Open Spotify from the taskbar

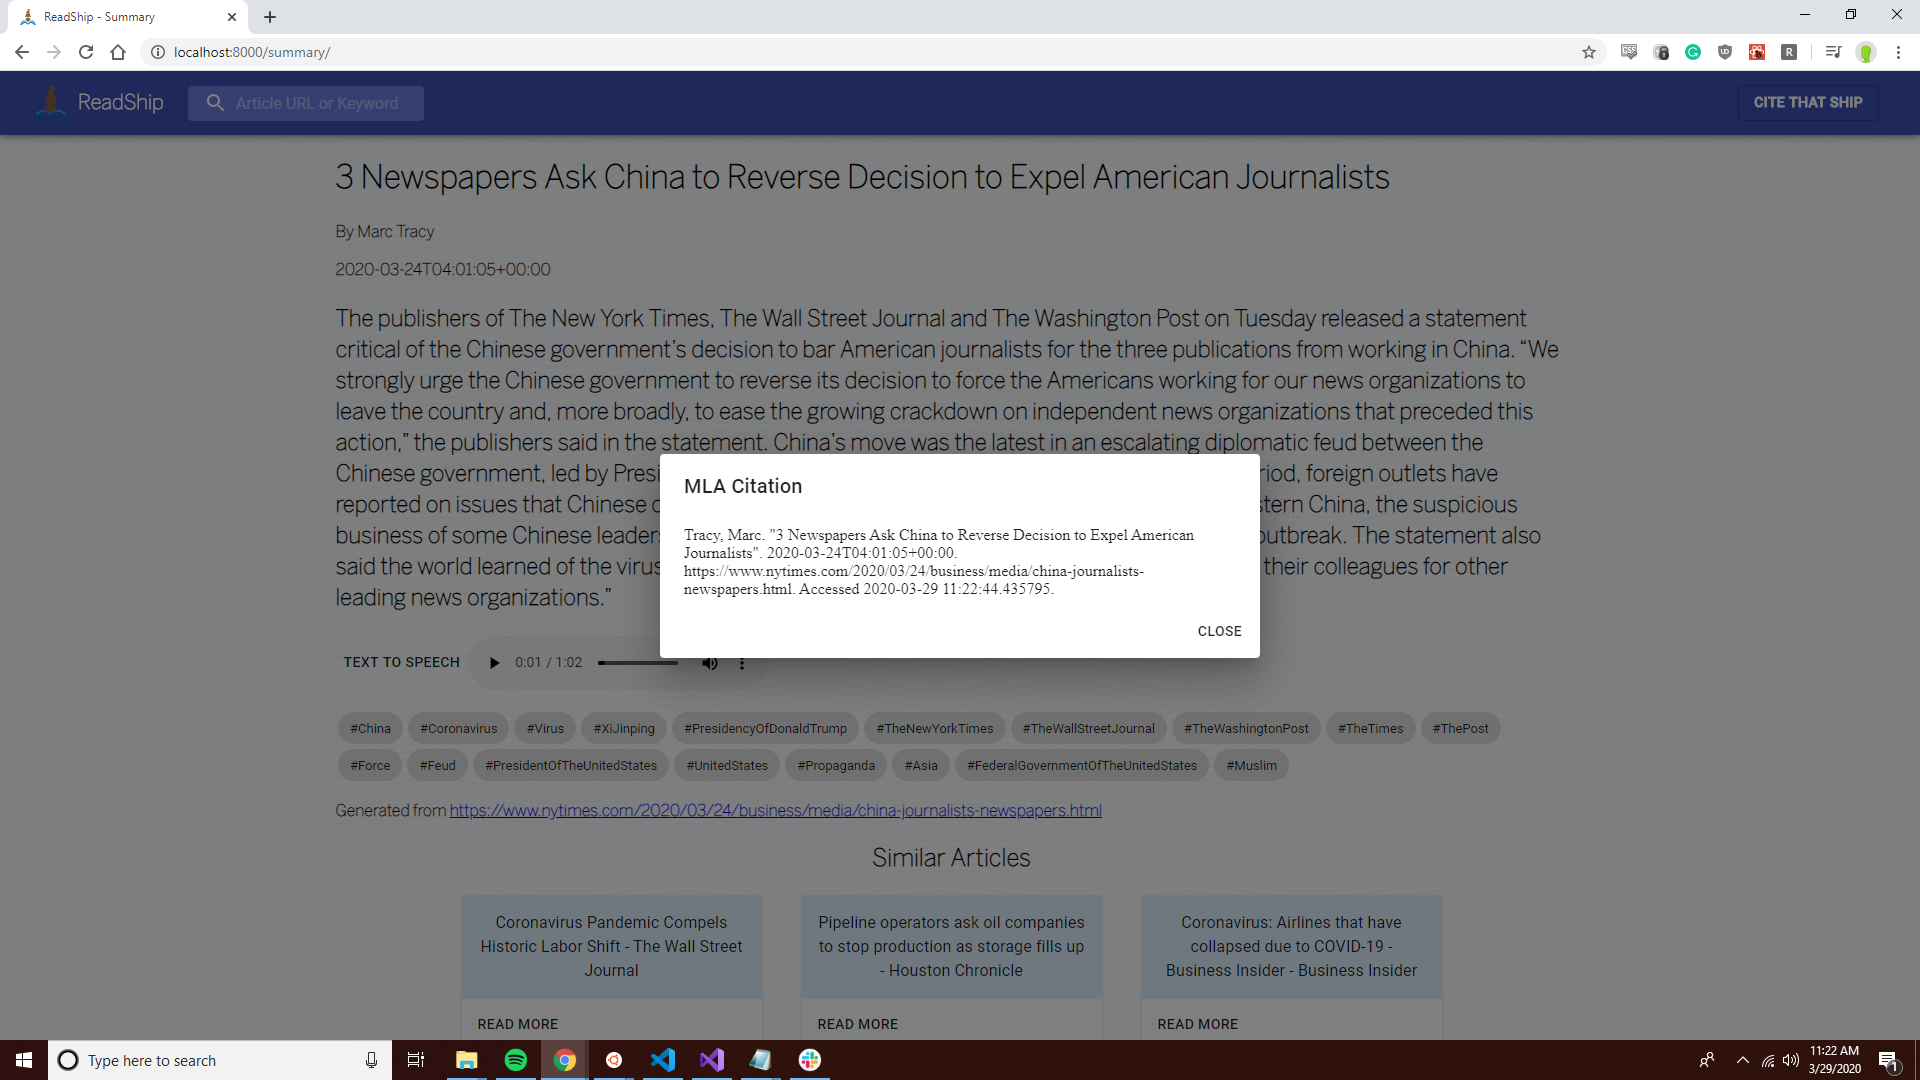[x=516, y=1060]
